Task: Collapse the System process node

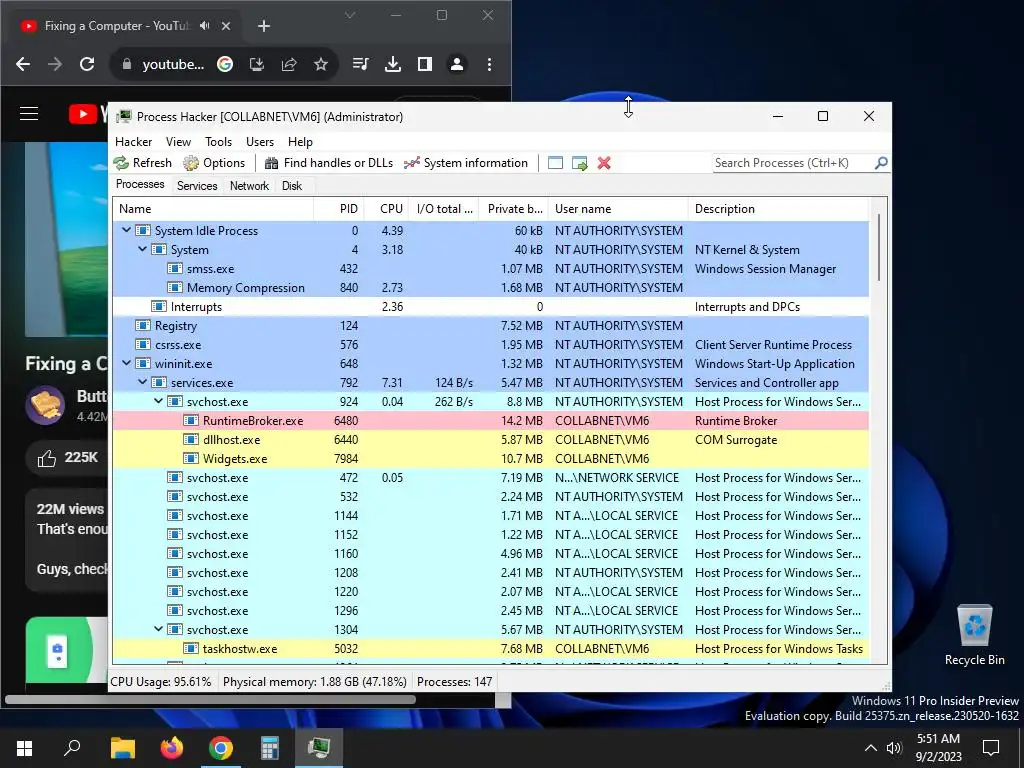Action: (x=142, y=249)
